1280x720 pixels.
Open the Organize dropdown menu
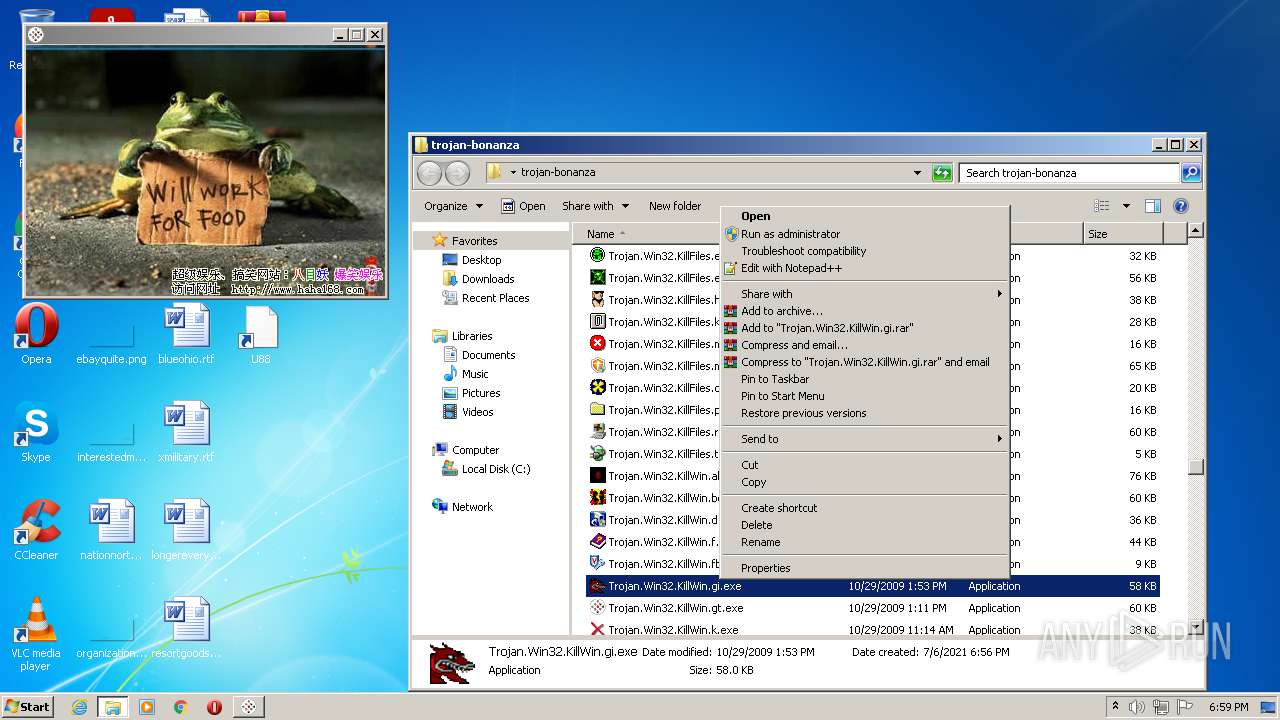(x=453, y=206)
